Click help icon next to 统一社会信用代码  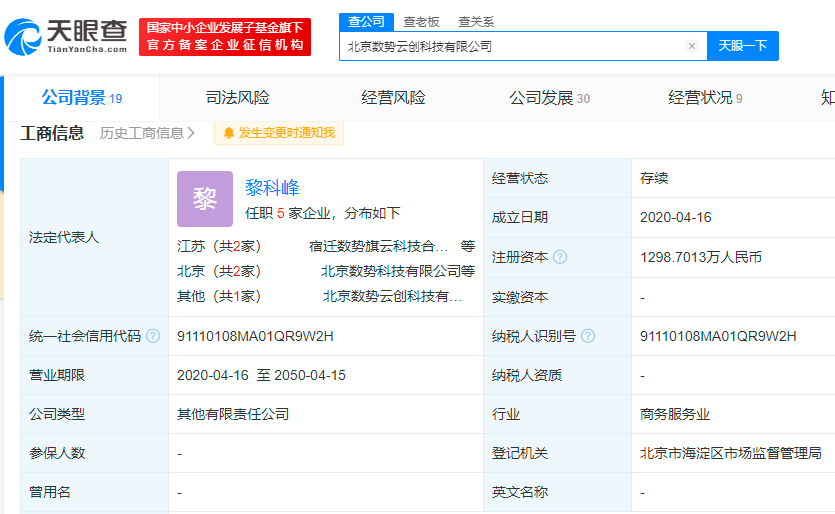tap(153, 336)
